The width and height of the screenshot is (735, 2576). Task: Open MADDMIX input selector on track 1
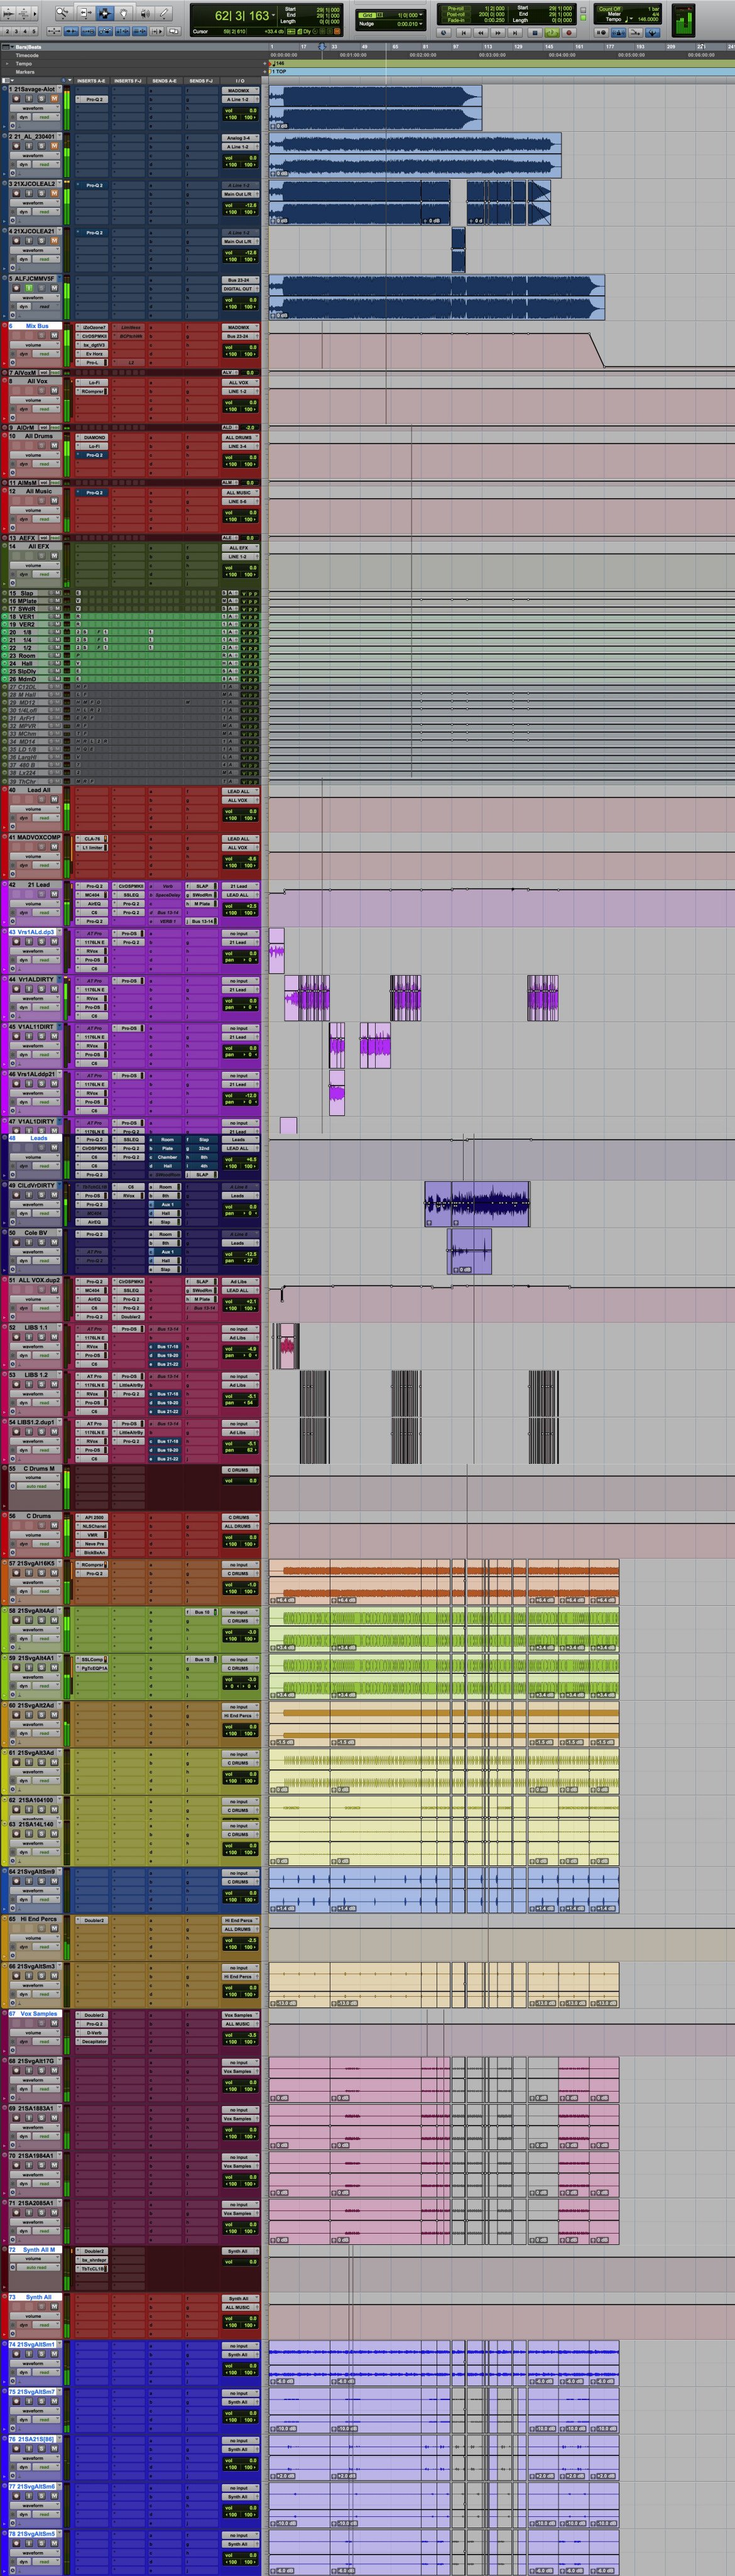(241, 91)
